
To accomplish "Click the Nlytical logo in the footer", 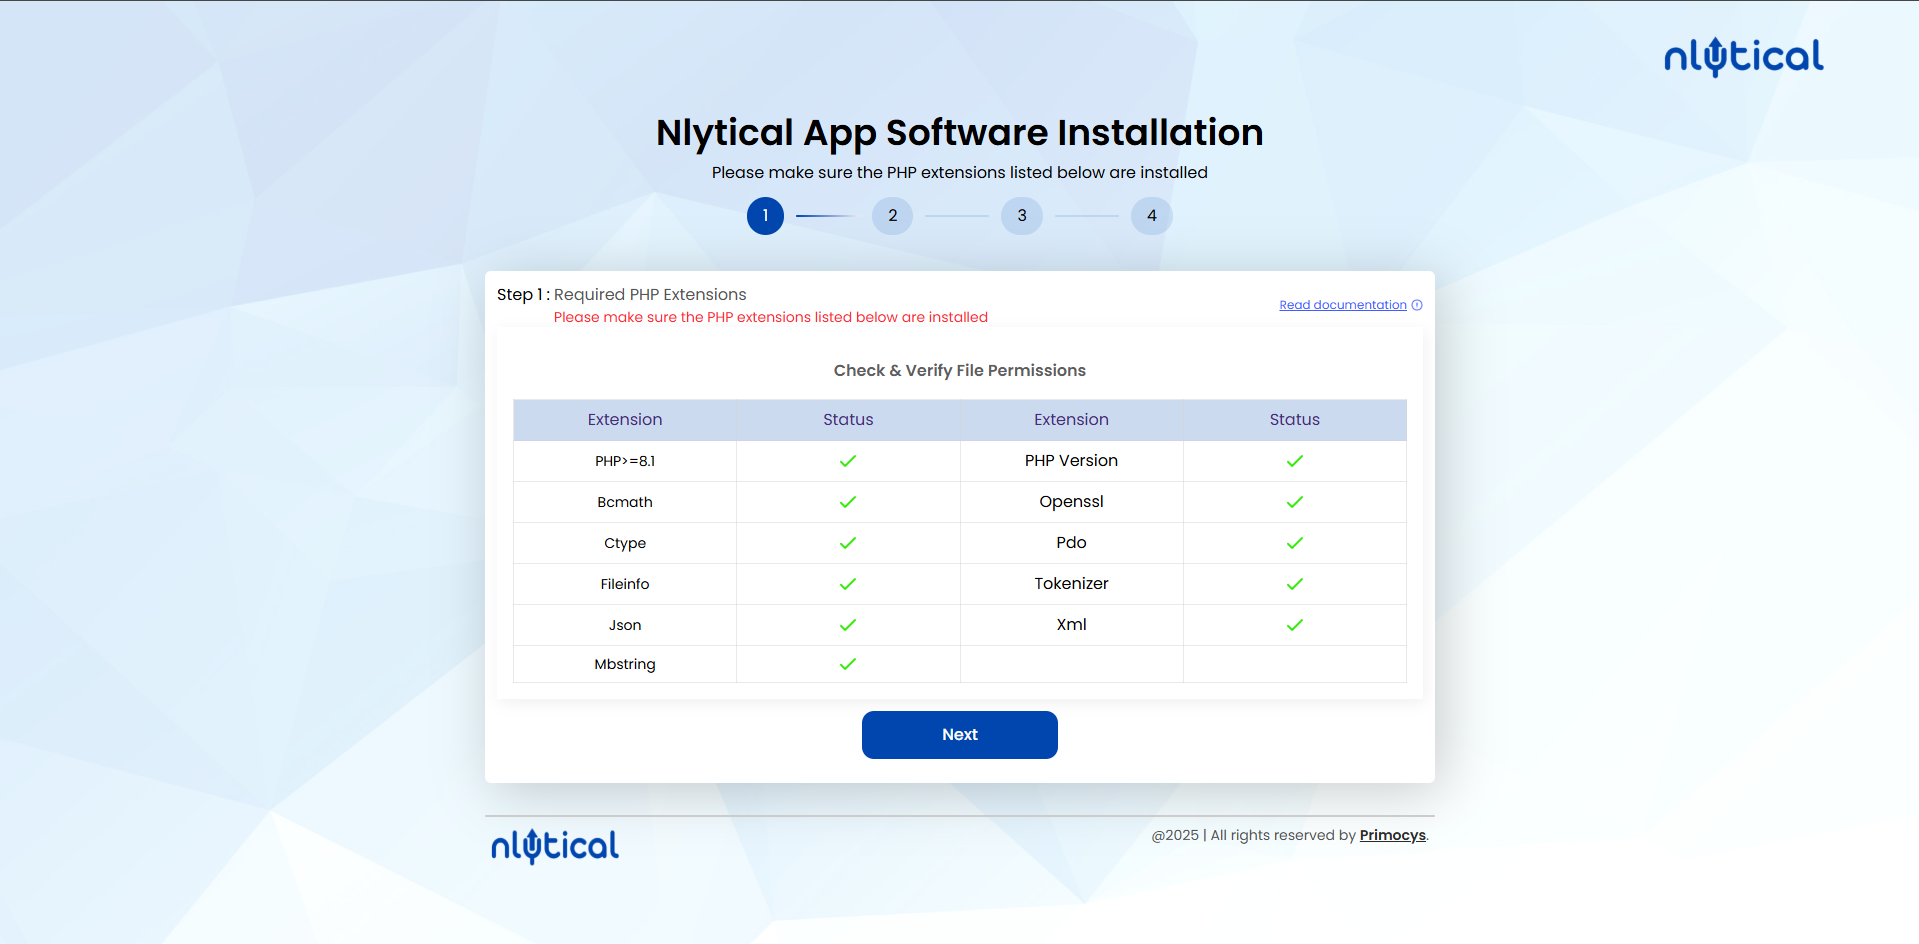I will click(x=555, y=846).
